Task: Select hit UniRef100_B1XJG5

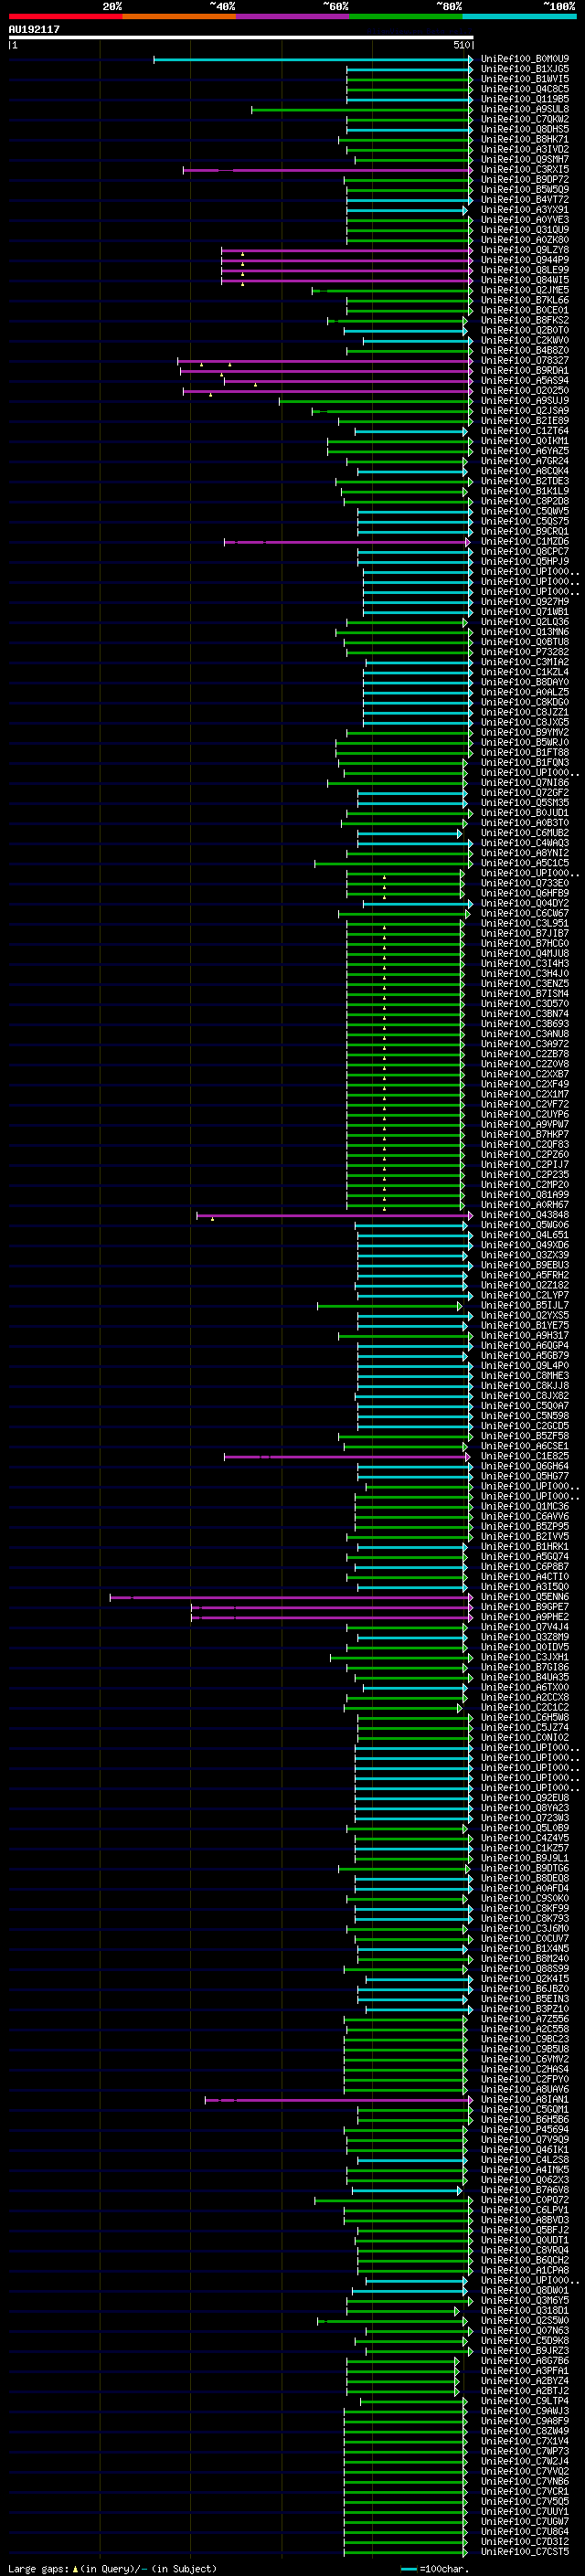Action: click(525, 69)
